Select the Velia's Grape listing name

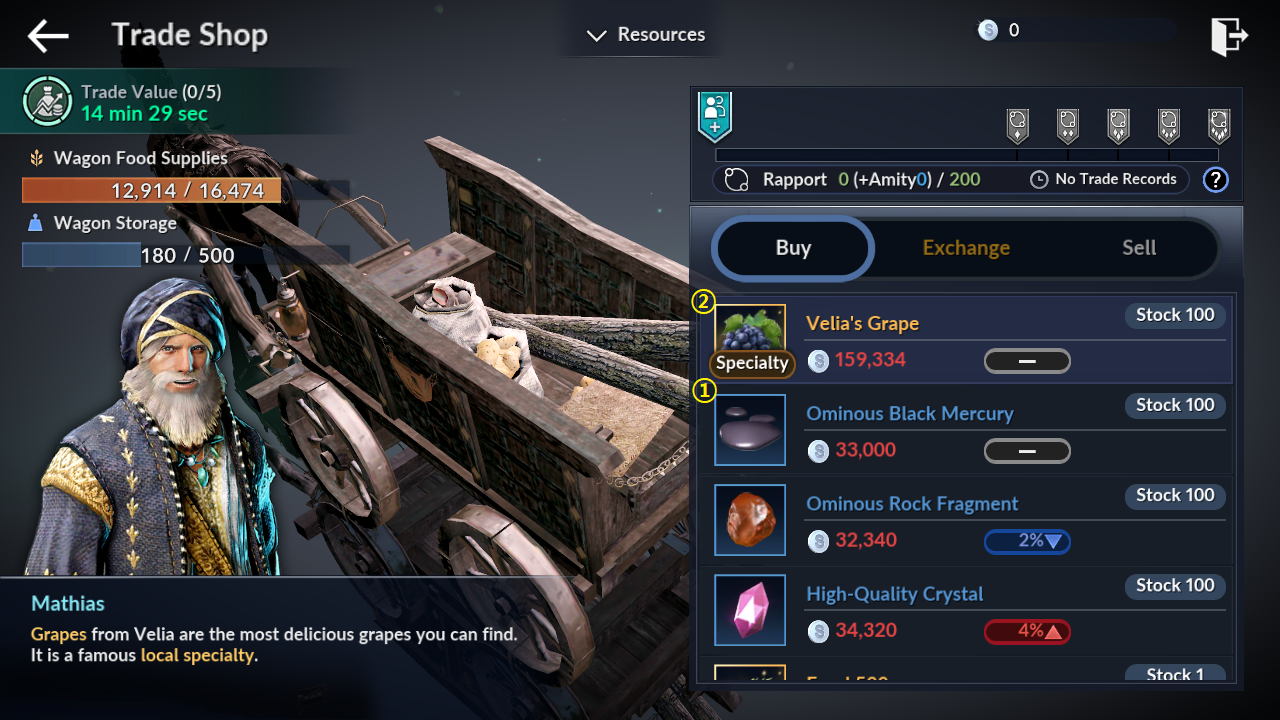coord(862,323)
